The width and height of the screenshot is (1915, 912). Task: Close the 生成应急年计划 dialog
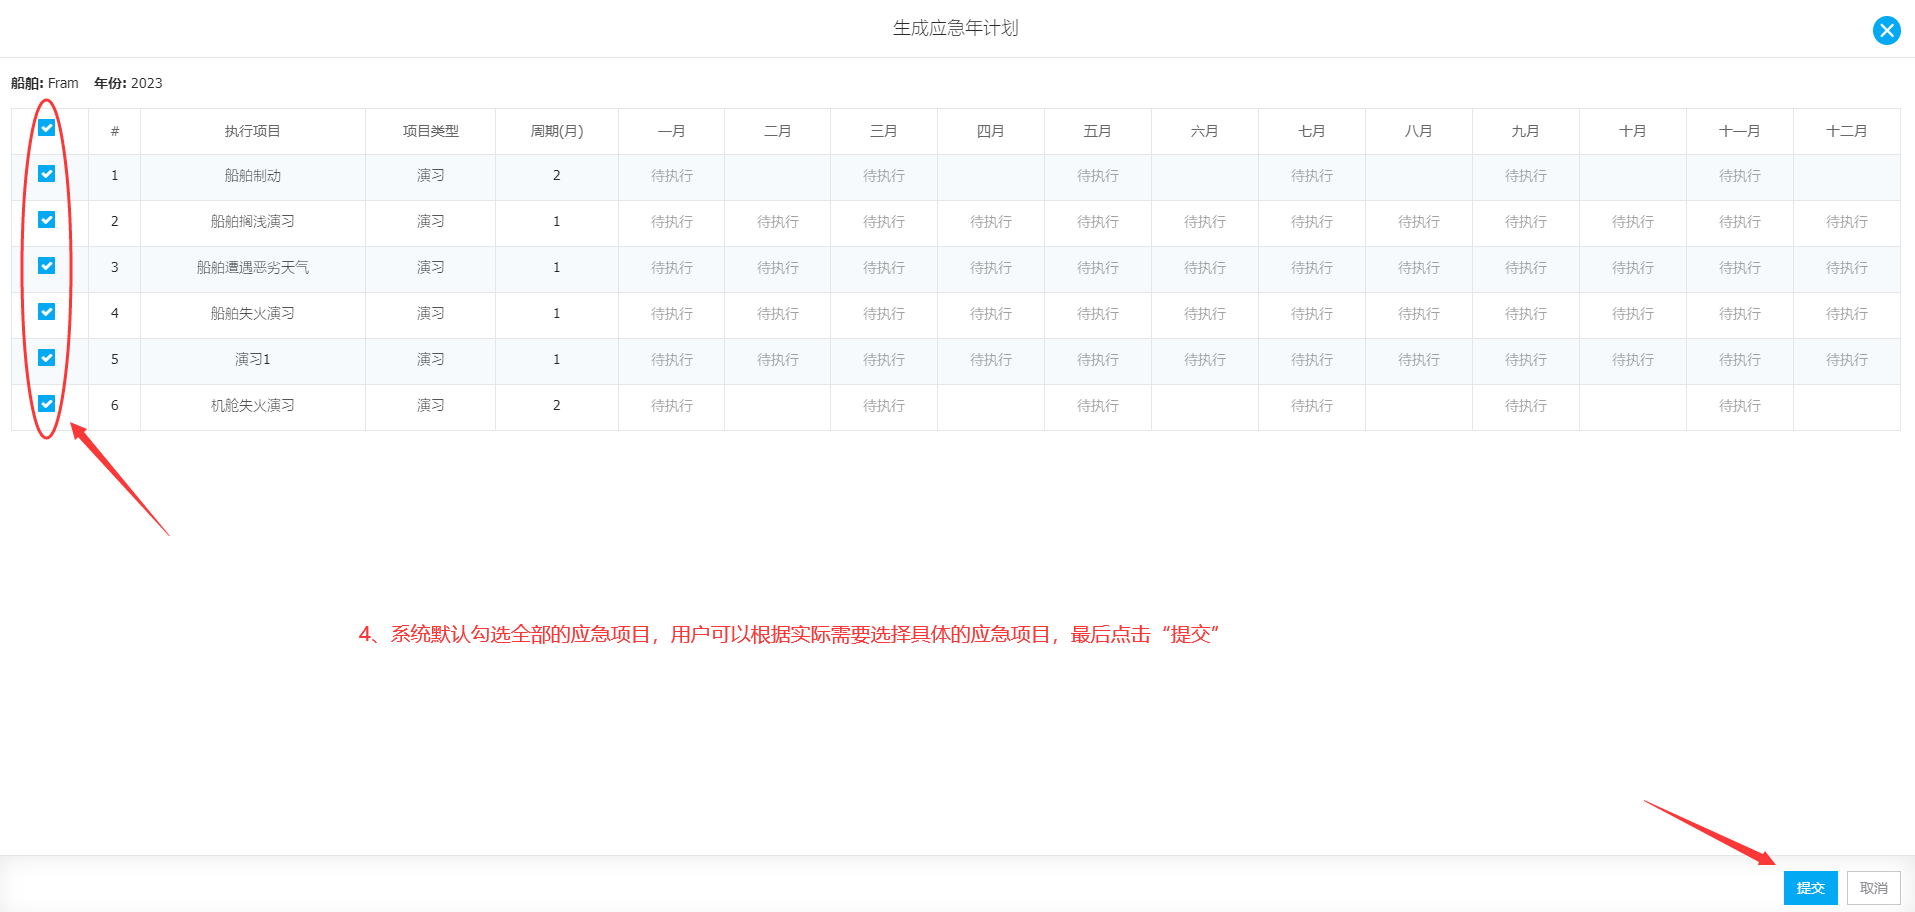coord(1886,30)
